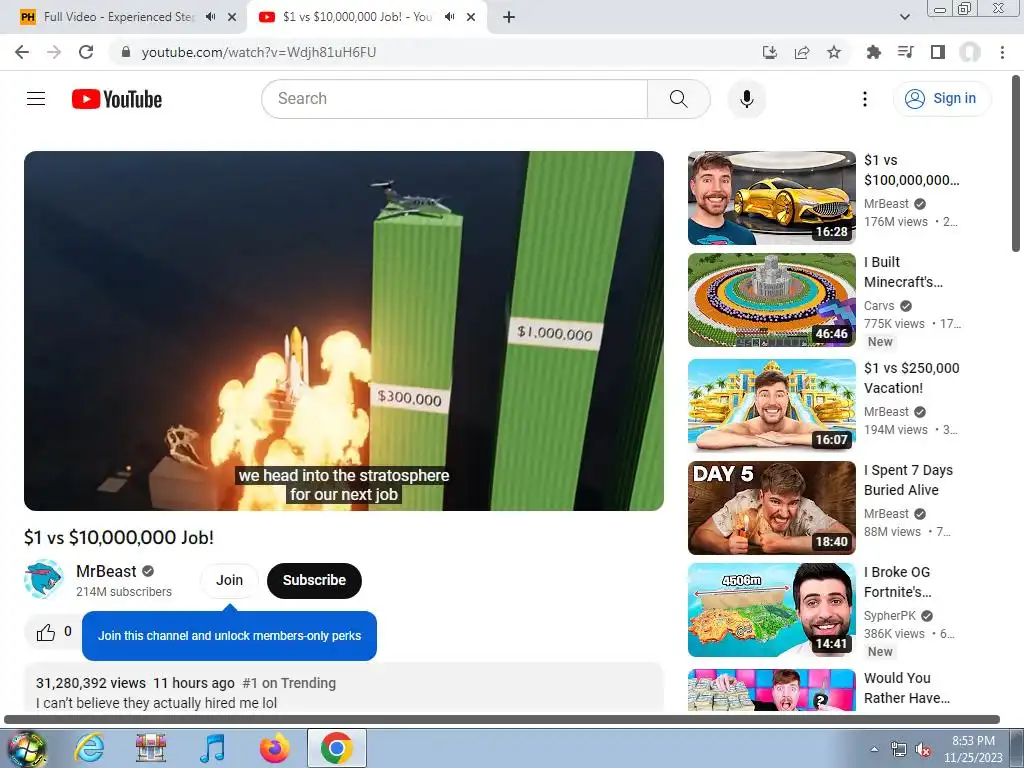Screen dimensions: 1024x768
Task: Open the Chrome profile avatar
Action: click(970, 52)
